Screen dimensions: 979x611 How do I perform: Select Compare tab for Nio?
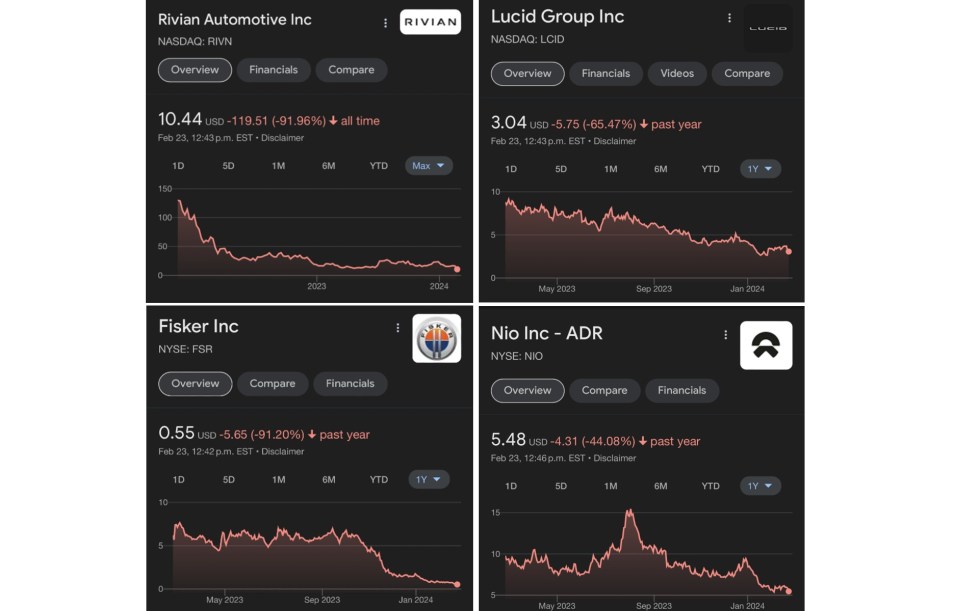[x=604, y=390]
